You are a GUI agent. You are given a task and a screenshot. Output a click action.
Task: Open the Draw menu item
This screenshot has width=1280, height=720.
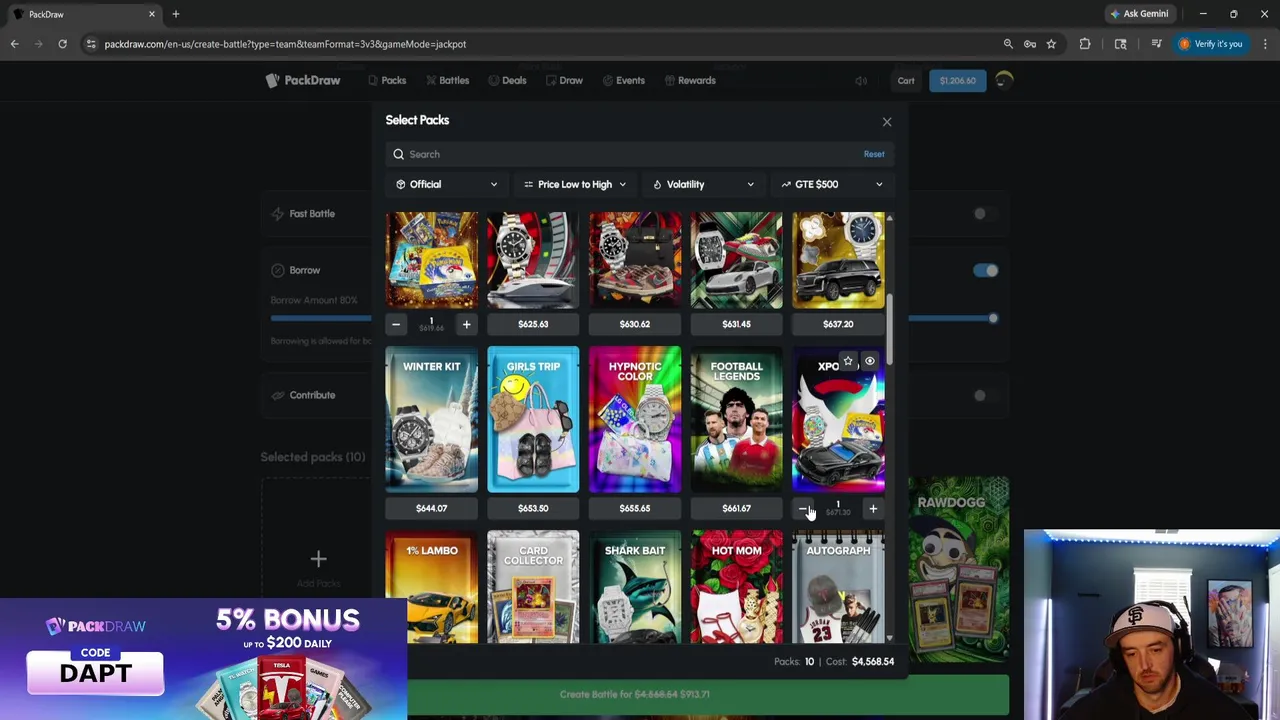pyautogui.click(x=564, y=80)
